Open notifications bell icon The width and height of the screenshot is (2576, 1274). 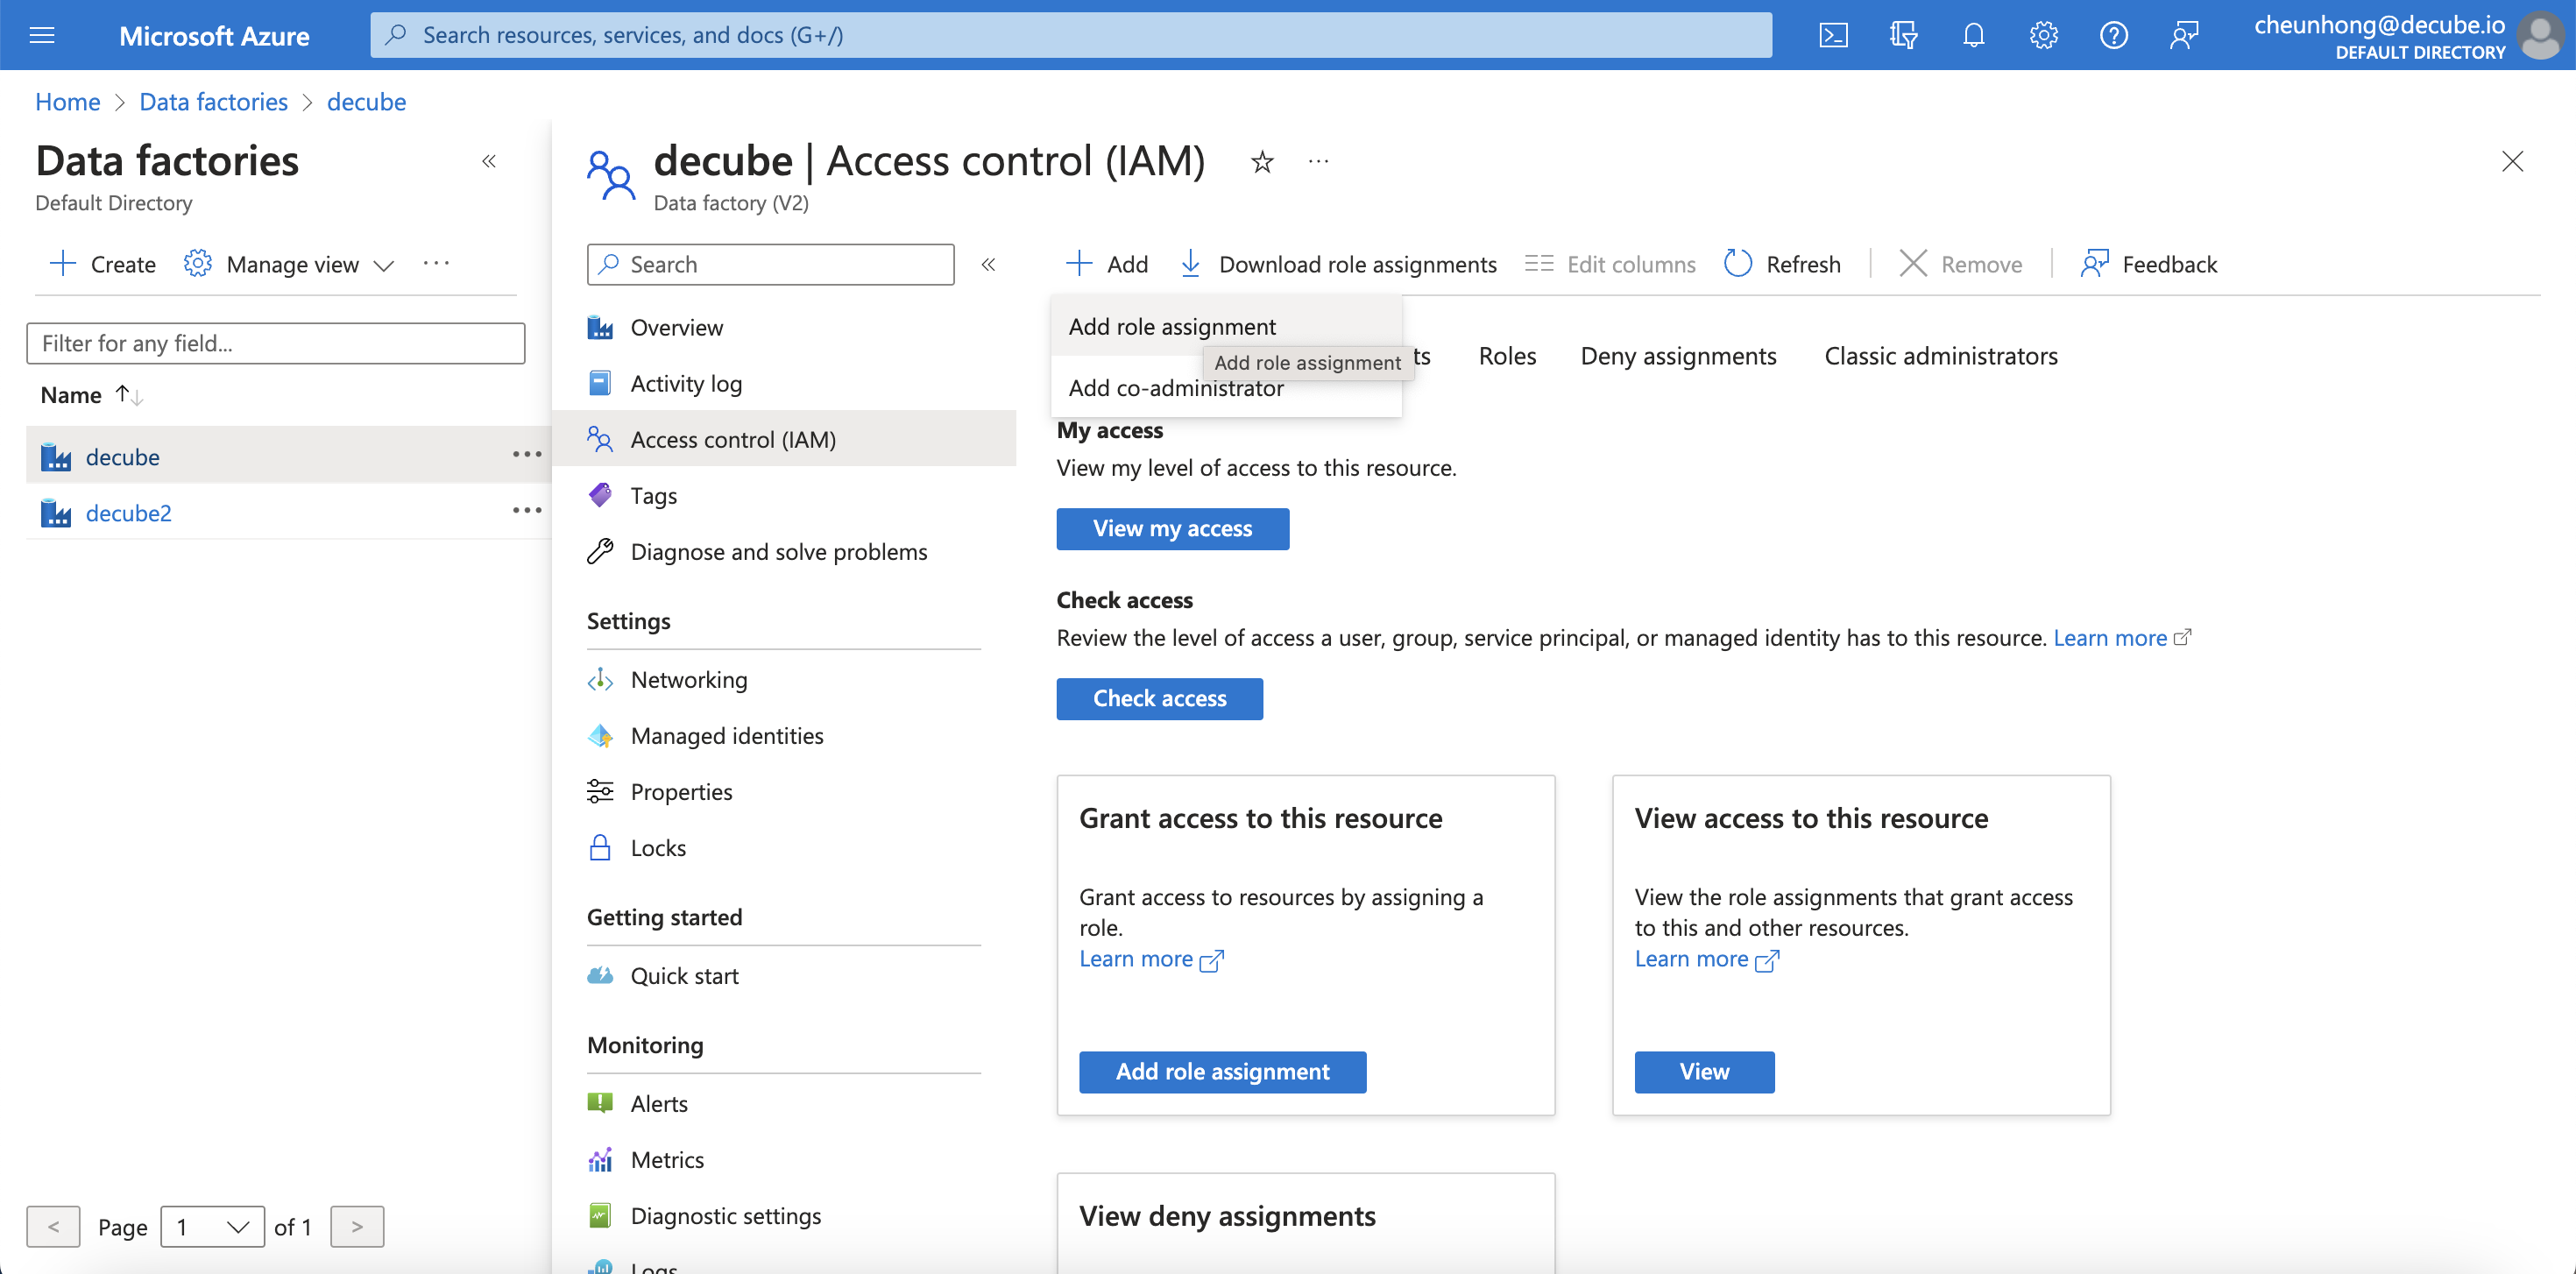(x=1972, y=36)
